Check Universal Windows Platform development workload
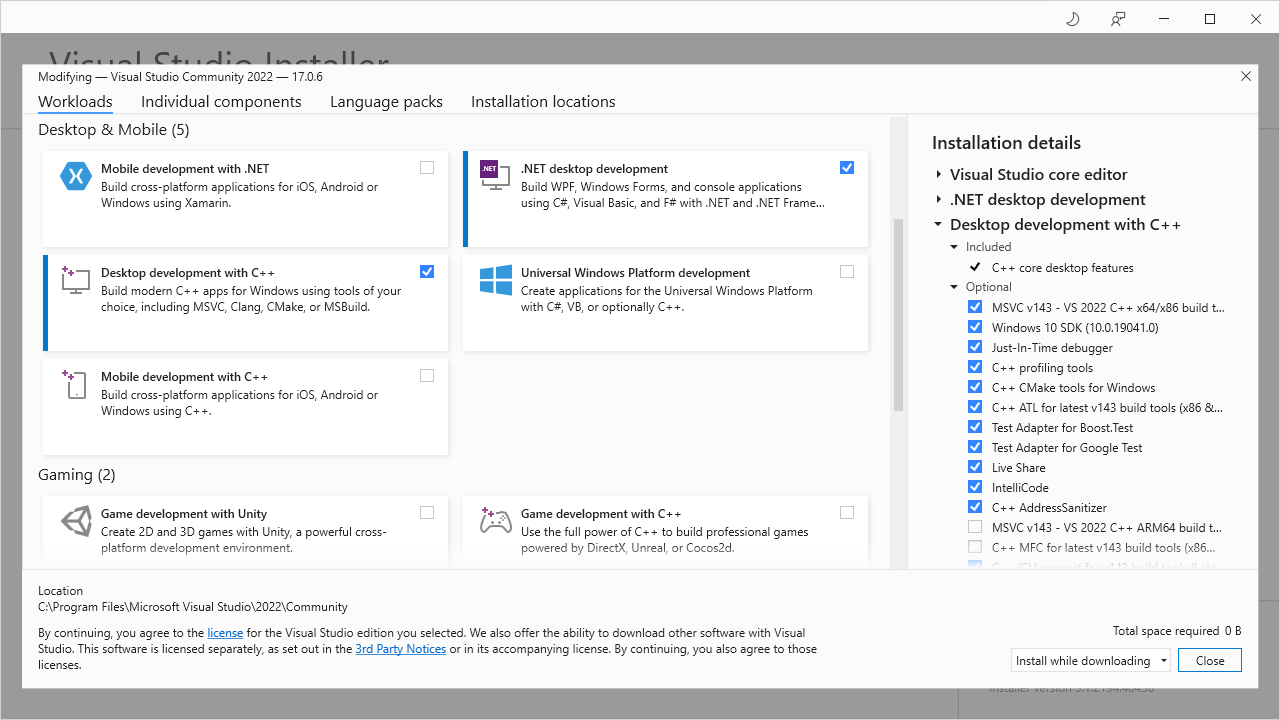Viewport: 1280px width, 720px height. [x=847, y=272]
